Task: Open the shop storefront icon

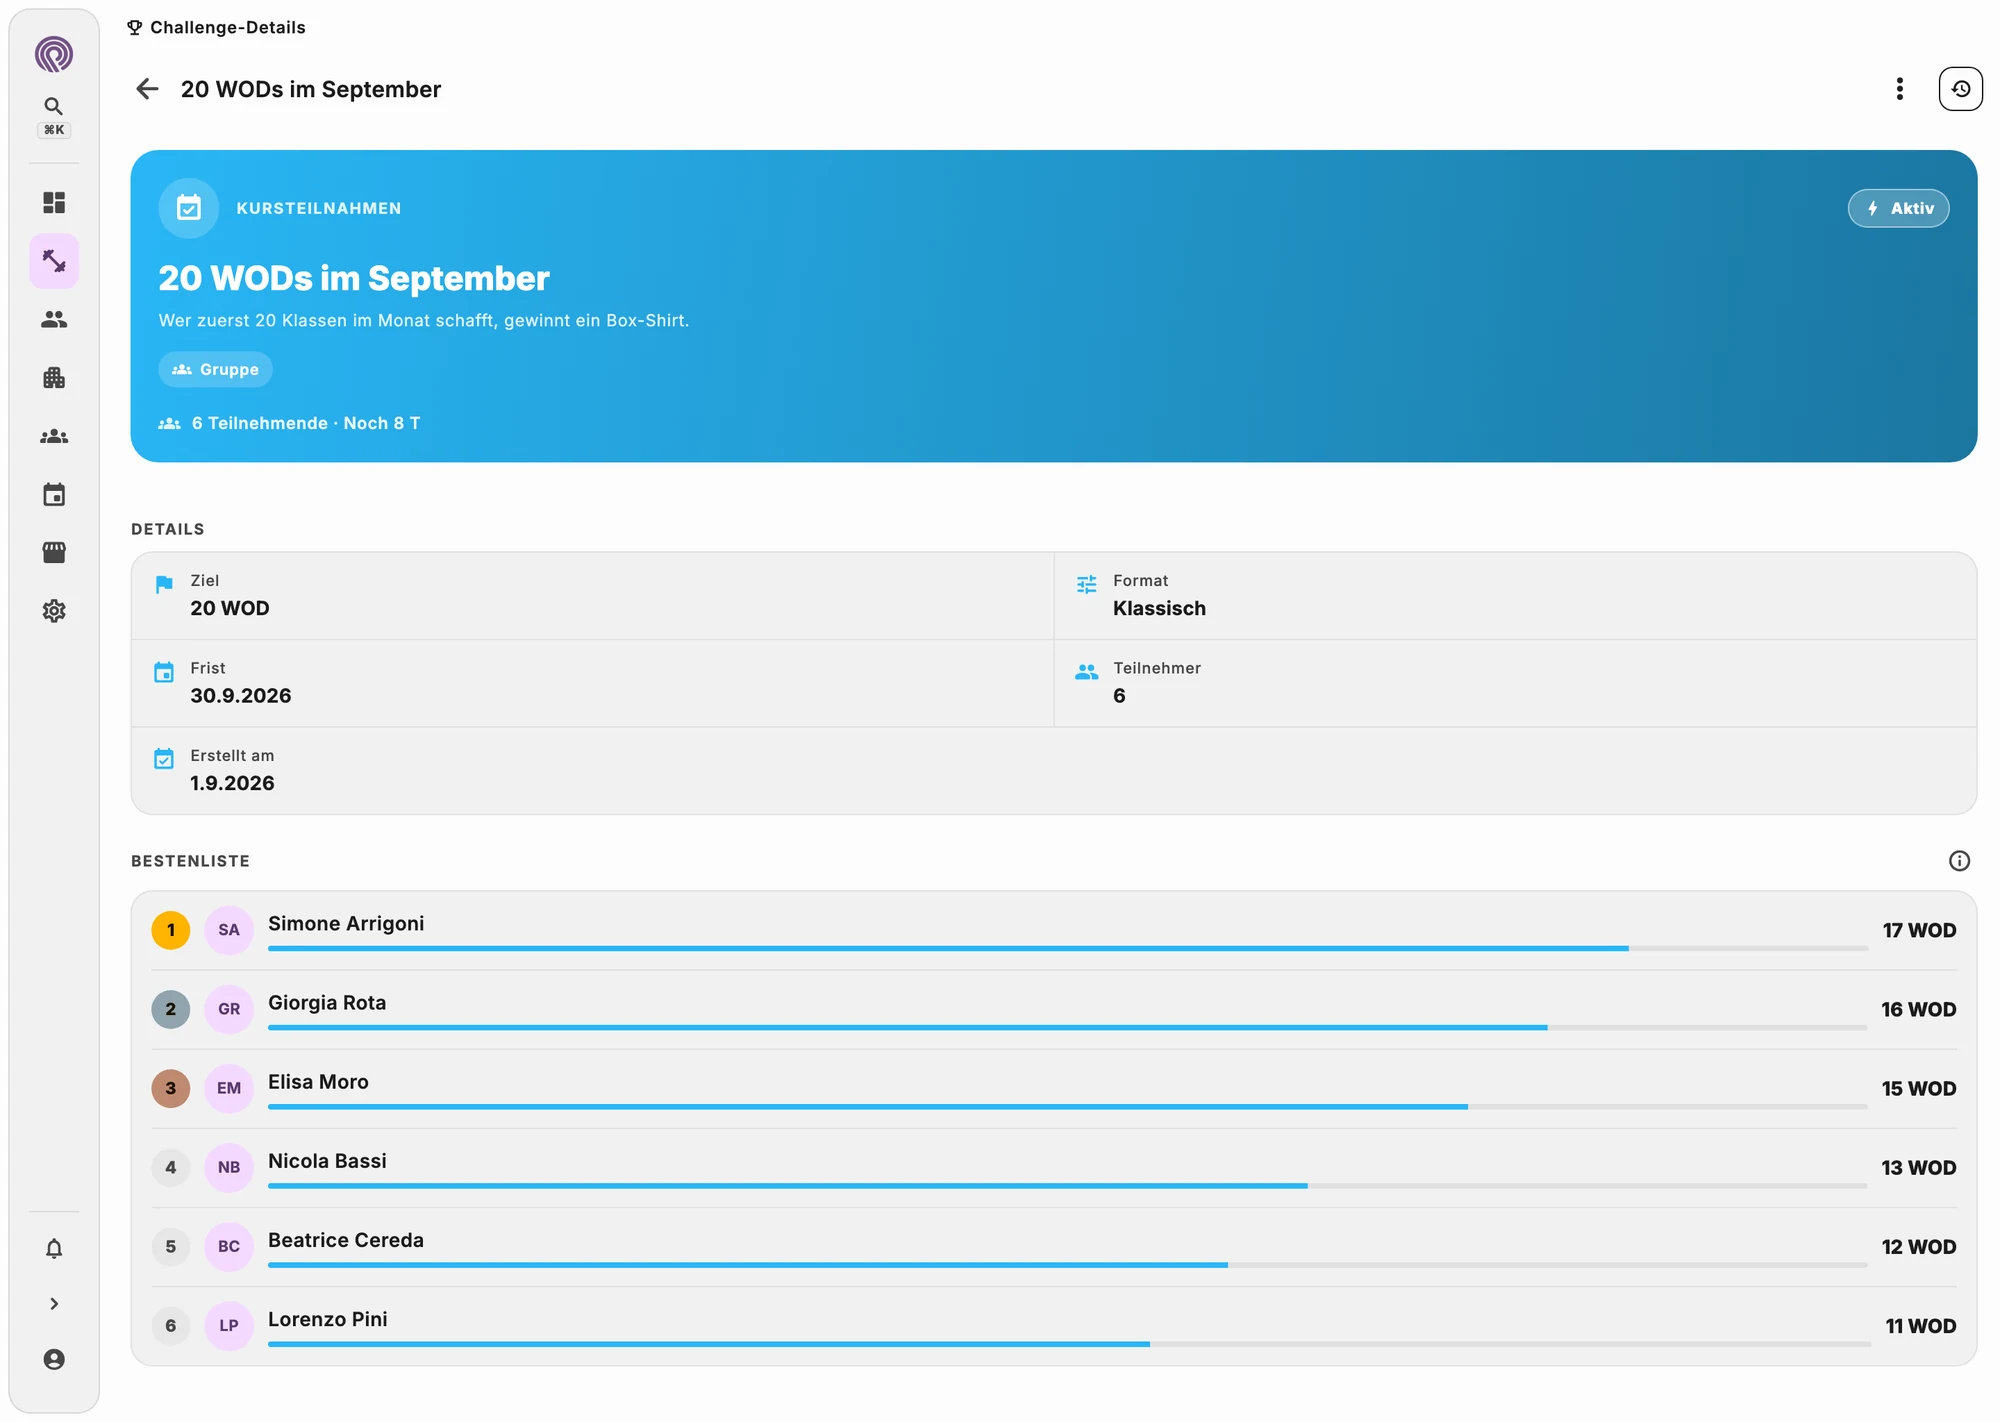Action: (x=54, y=552)
